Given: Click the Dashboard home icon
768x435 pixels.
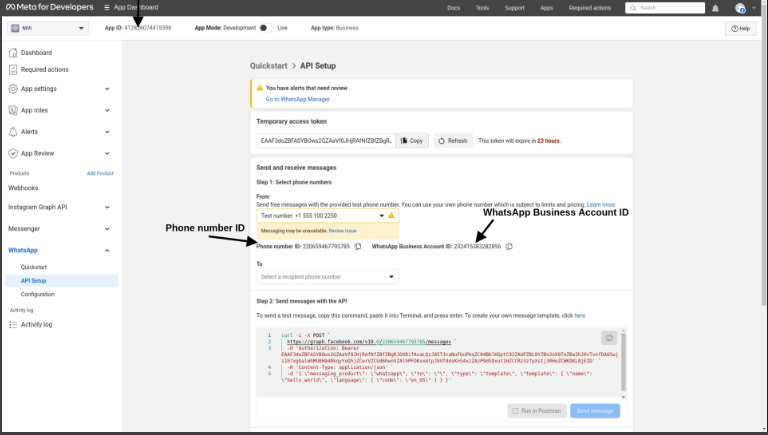Looking at the screenshot, I should click(13, 52).
